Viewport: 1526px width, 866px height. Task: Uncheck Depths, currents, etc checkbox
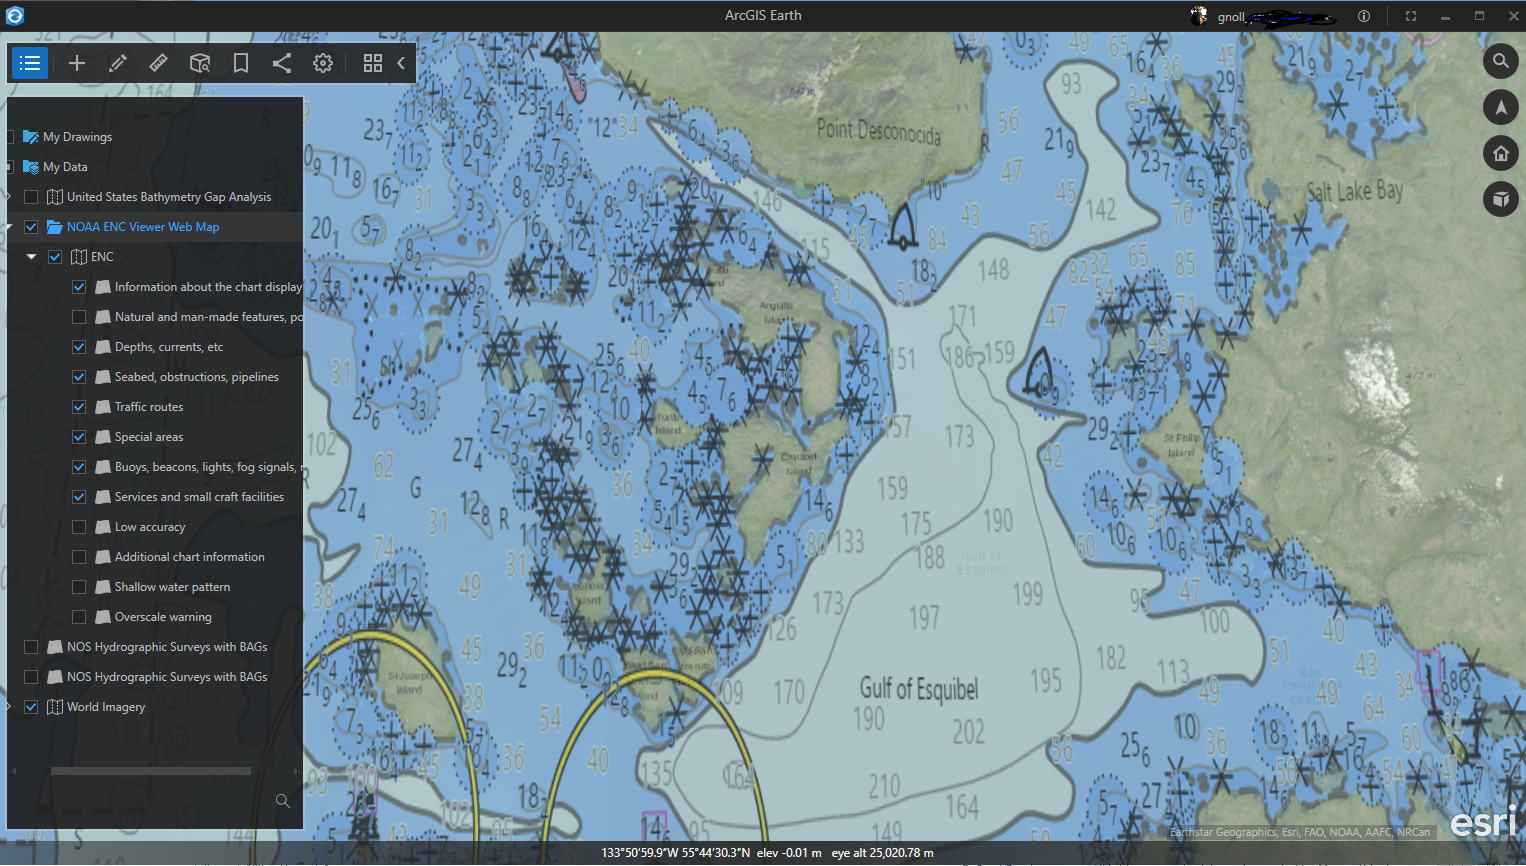[79, 347]
